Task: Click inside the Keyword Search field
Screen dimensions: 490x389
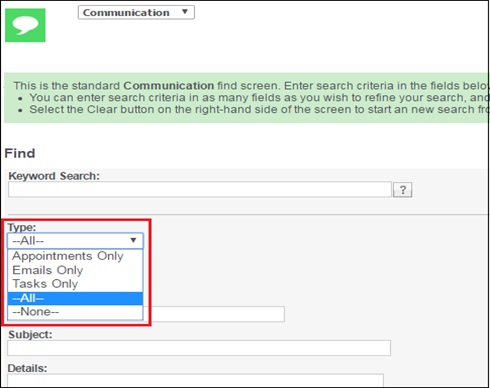Action: pyautogui.click(x=200, y=190)
